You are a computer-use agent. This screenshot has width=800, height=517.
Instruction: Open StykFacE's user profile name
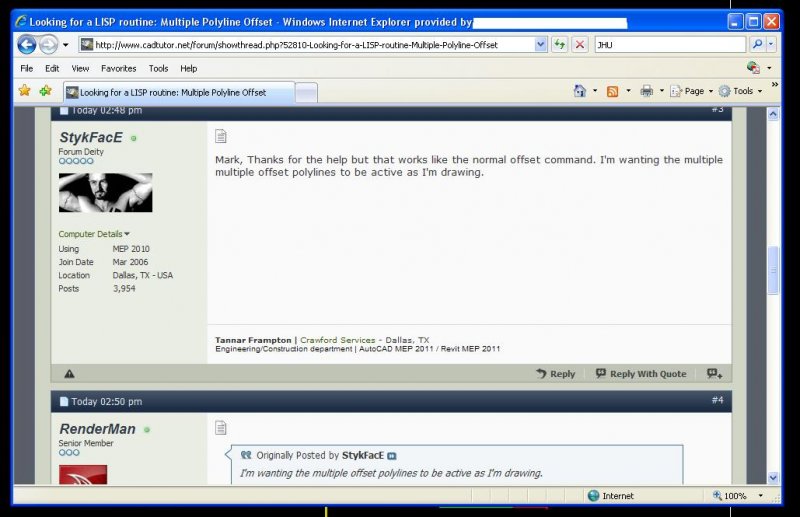(x=91, y=137)
